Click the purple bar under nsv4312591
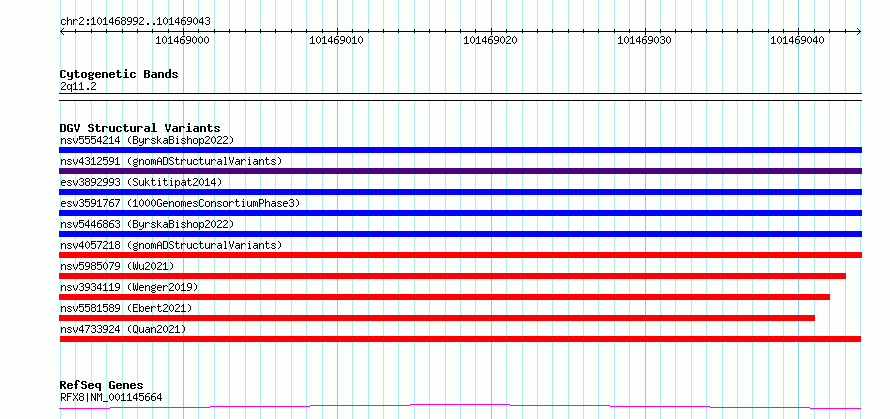This screenshot has height=419, width=890. [460, 171]
